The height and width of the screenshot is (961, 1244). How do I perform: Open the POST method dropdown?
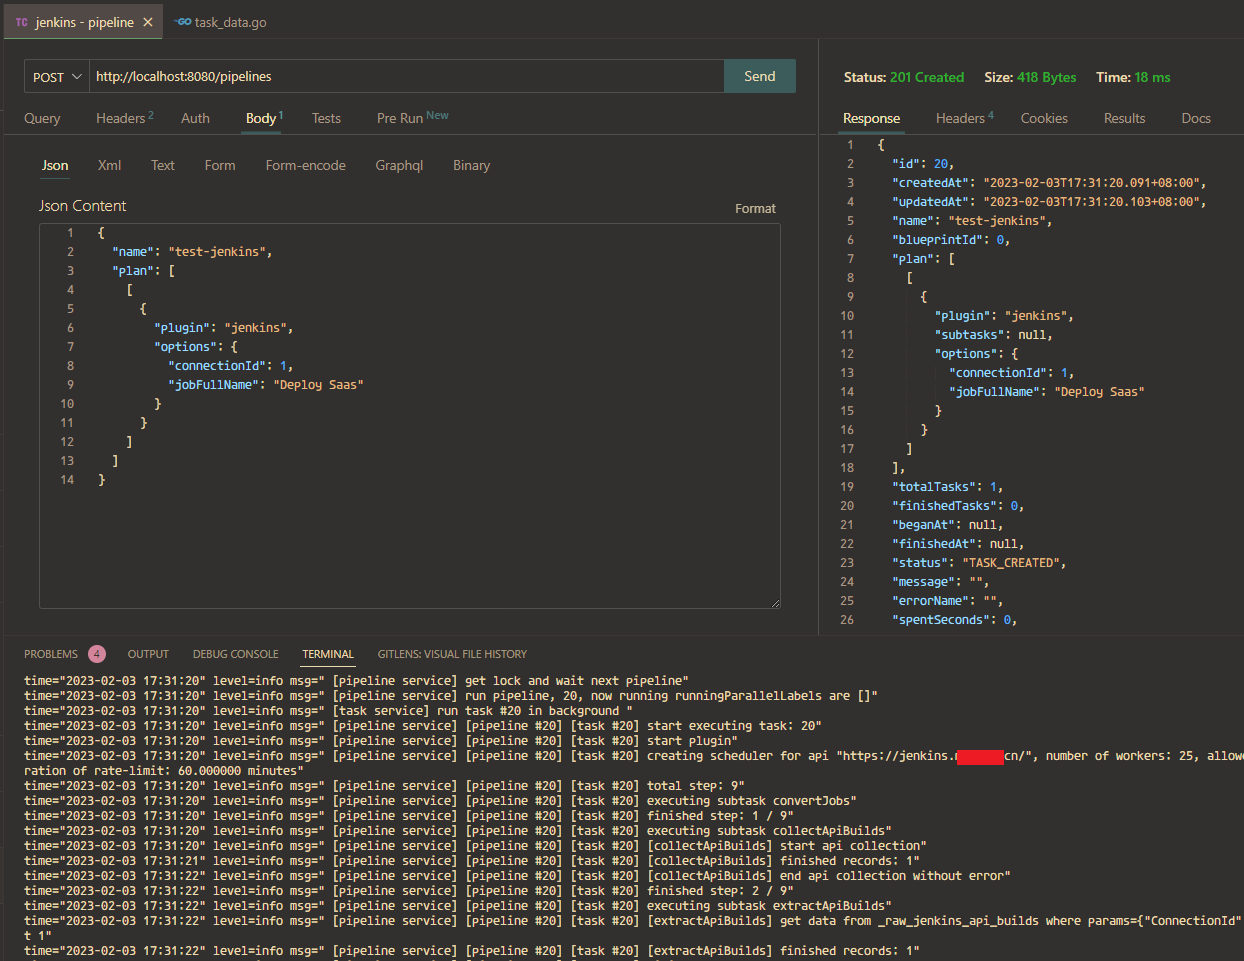coord(57,77)
